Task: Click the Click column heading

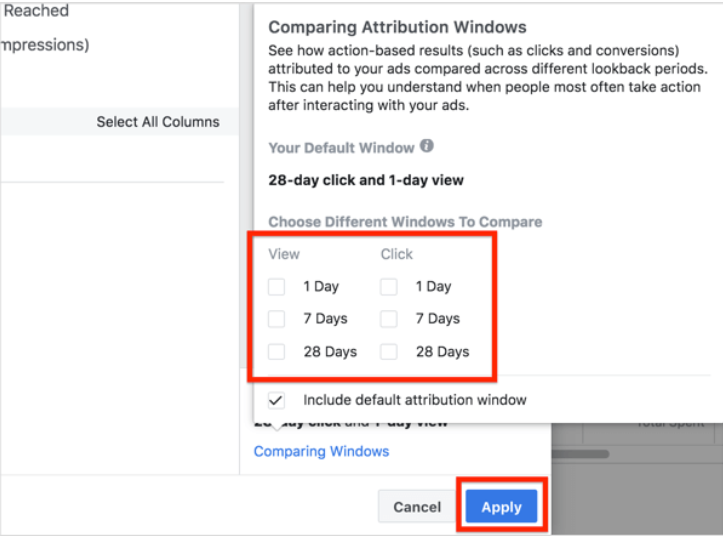Action: 396,254
